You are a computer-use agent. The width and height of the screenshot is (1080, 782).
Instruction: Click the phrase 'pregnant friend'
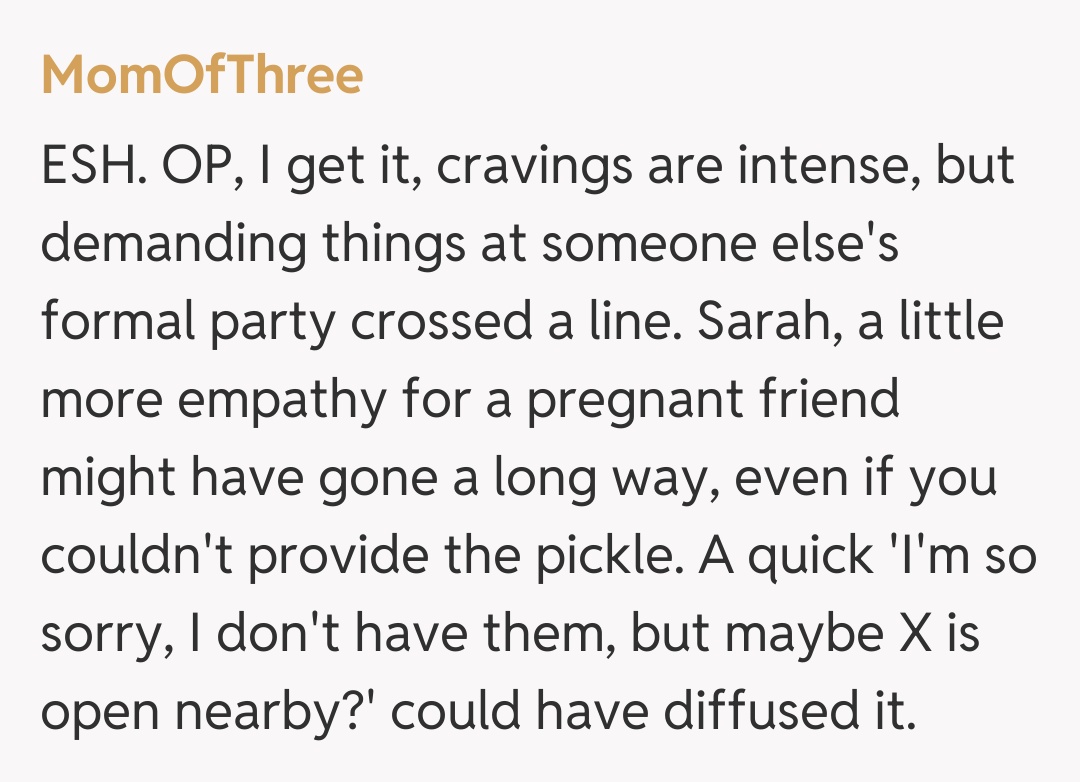tap(713, 401)
